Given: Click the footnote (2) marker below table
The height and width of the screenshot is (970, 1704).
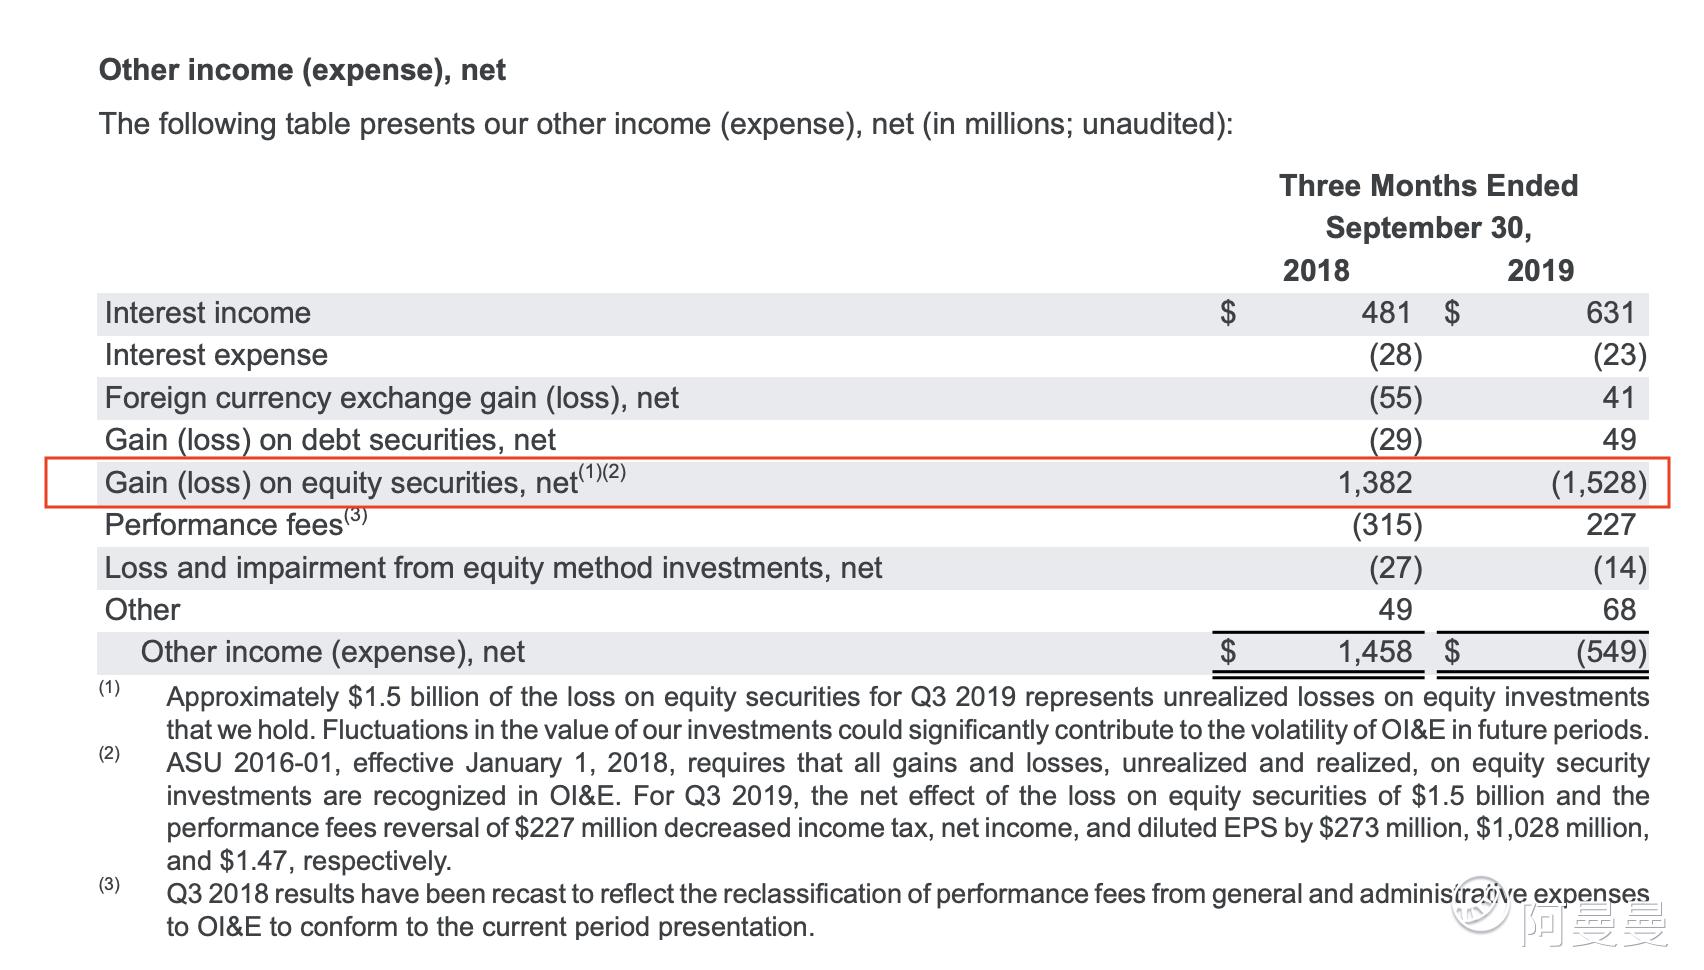Looking at the screenshot, I should click(109, 753).
